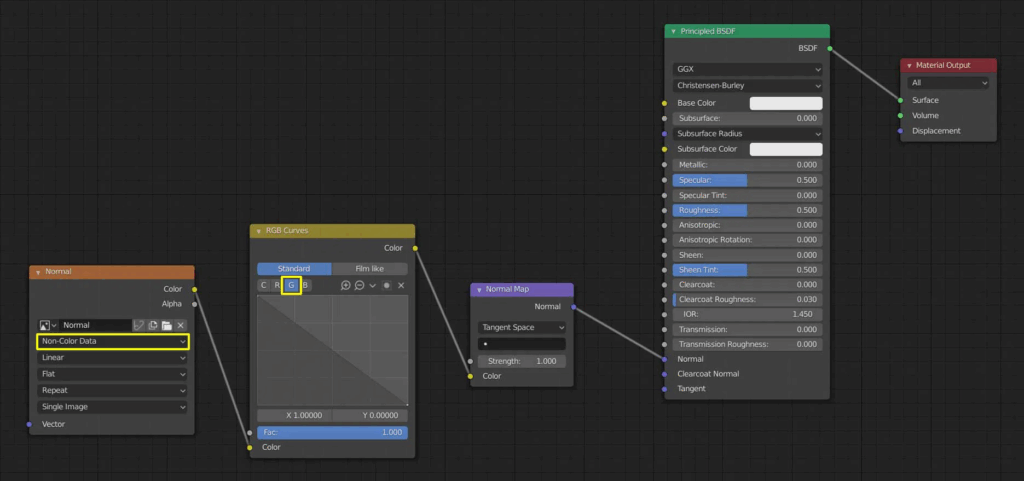Open the Base Color swatch
The height and width of the screenshot is (481, 1024).
(786, 103)
